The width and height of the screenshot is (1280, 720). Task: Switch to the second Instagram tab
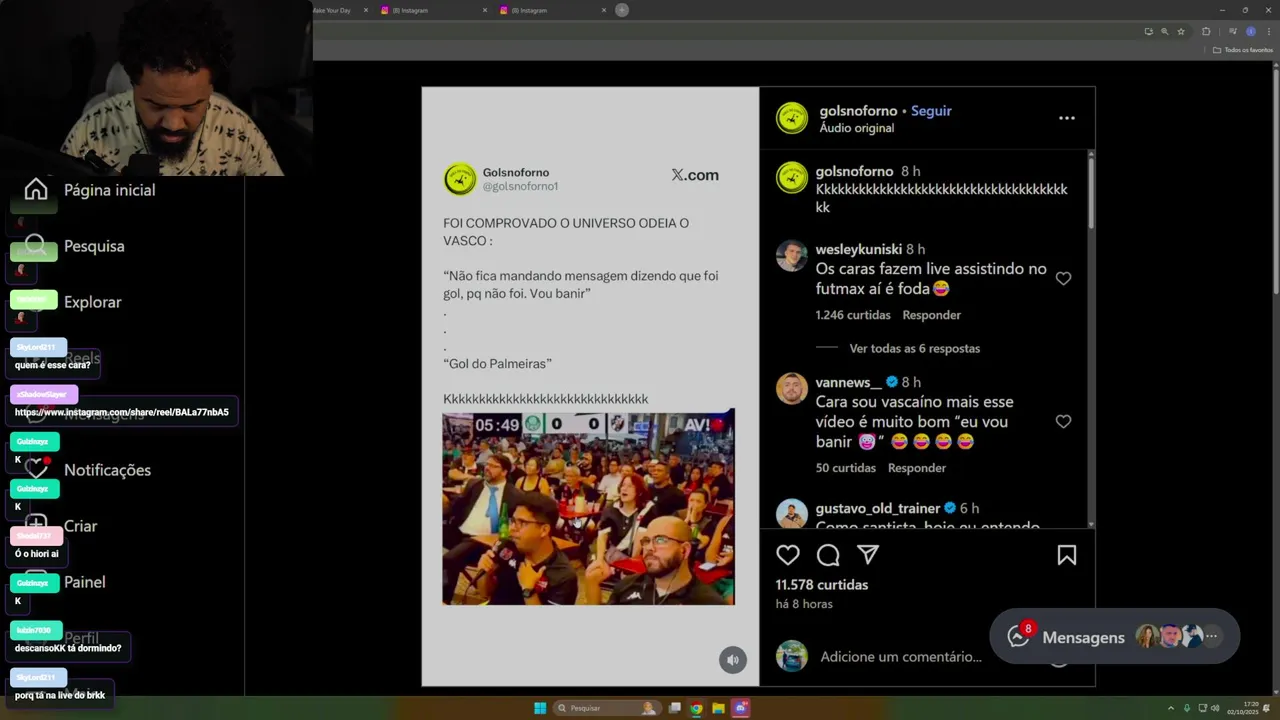click(550, 10)
